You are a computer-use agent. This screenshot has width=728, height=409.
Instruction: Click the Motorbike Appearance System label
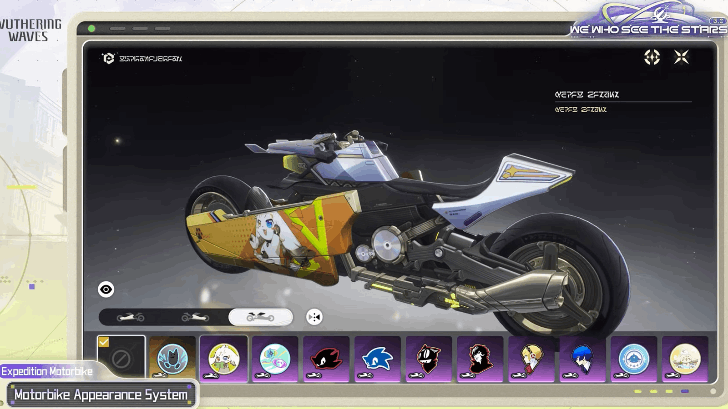[100, 395]
